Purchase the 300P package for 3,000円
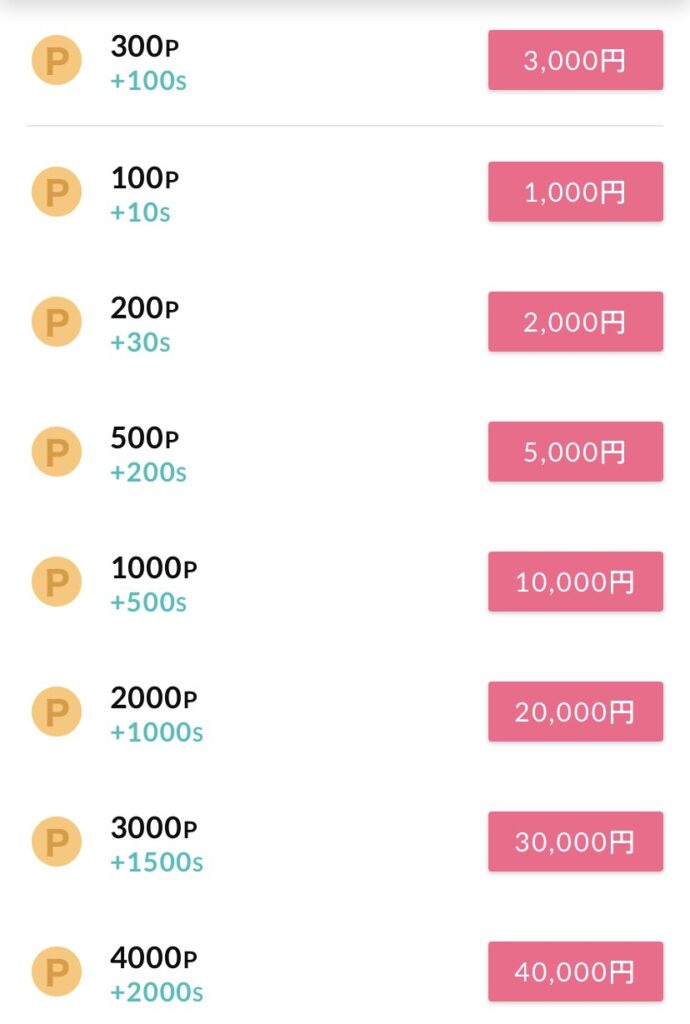The image size is (690, 1024). pyautogui.click(x=575, y=60)
